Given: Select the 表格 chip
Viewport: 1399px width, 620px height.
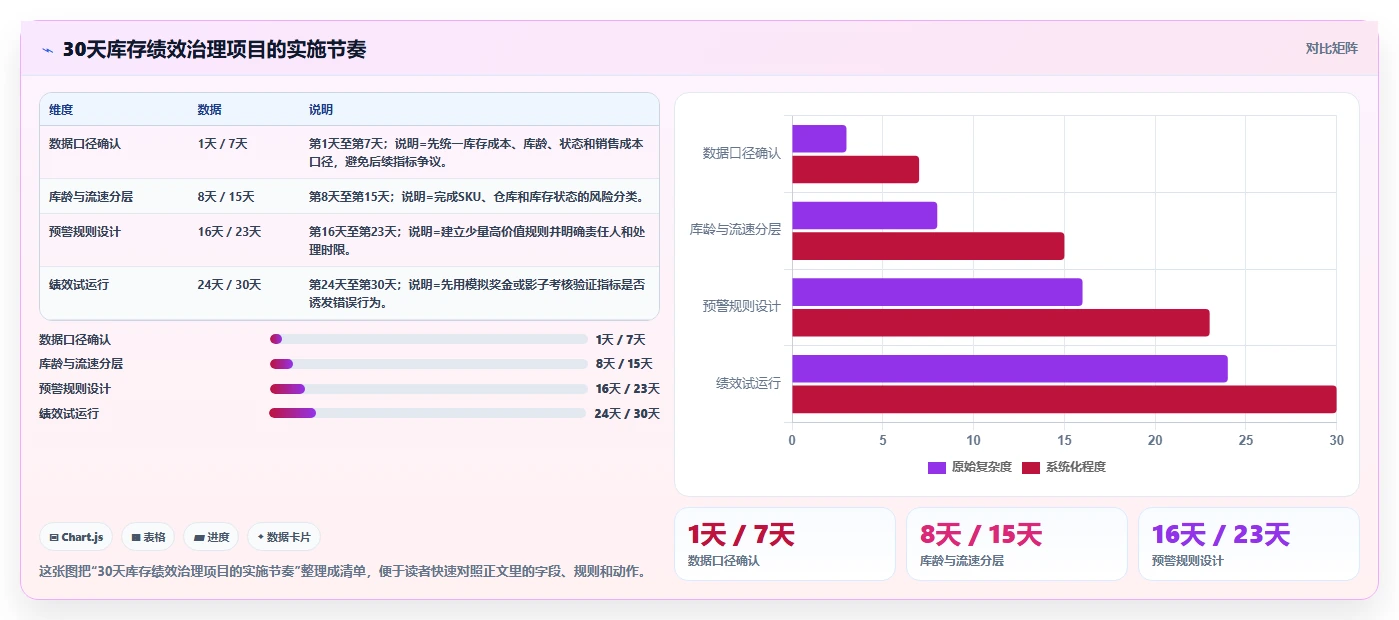Looking at the screenshot, I should click(148, 537).
